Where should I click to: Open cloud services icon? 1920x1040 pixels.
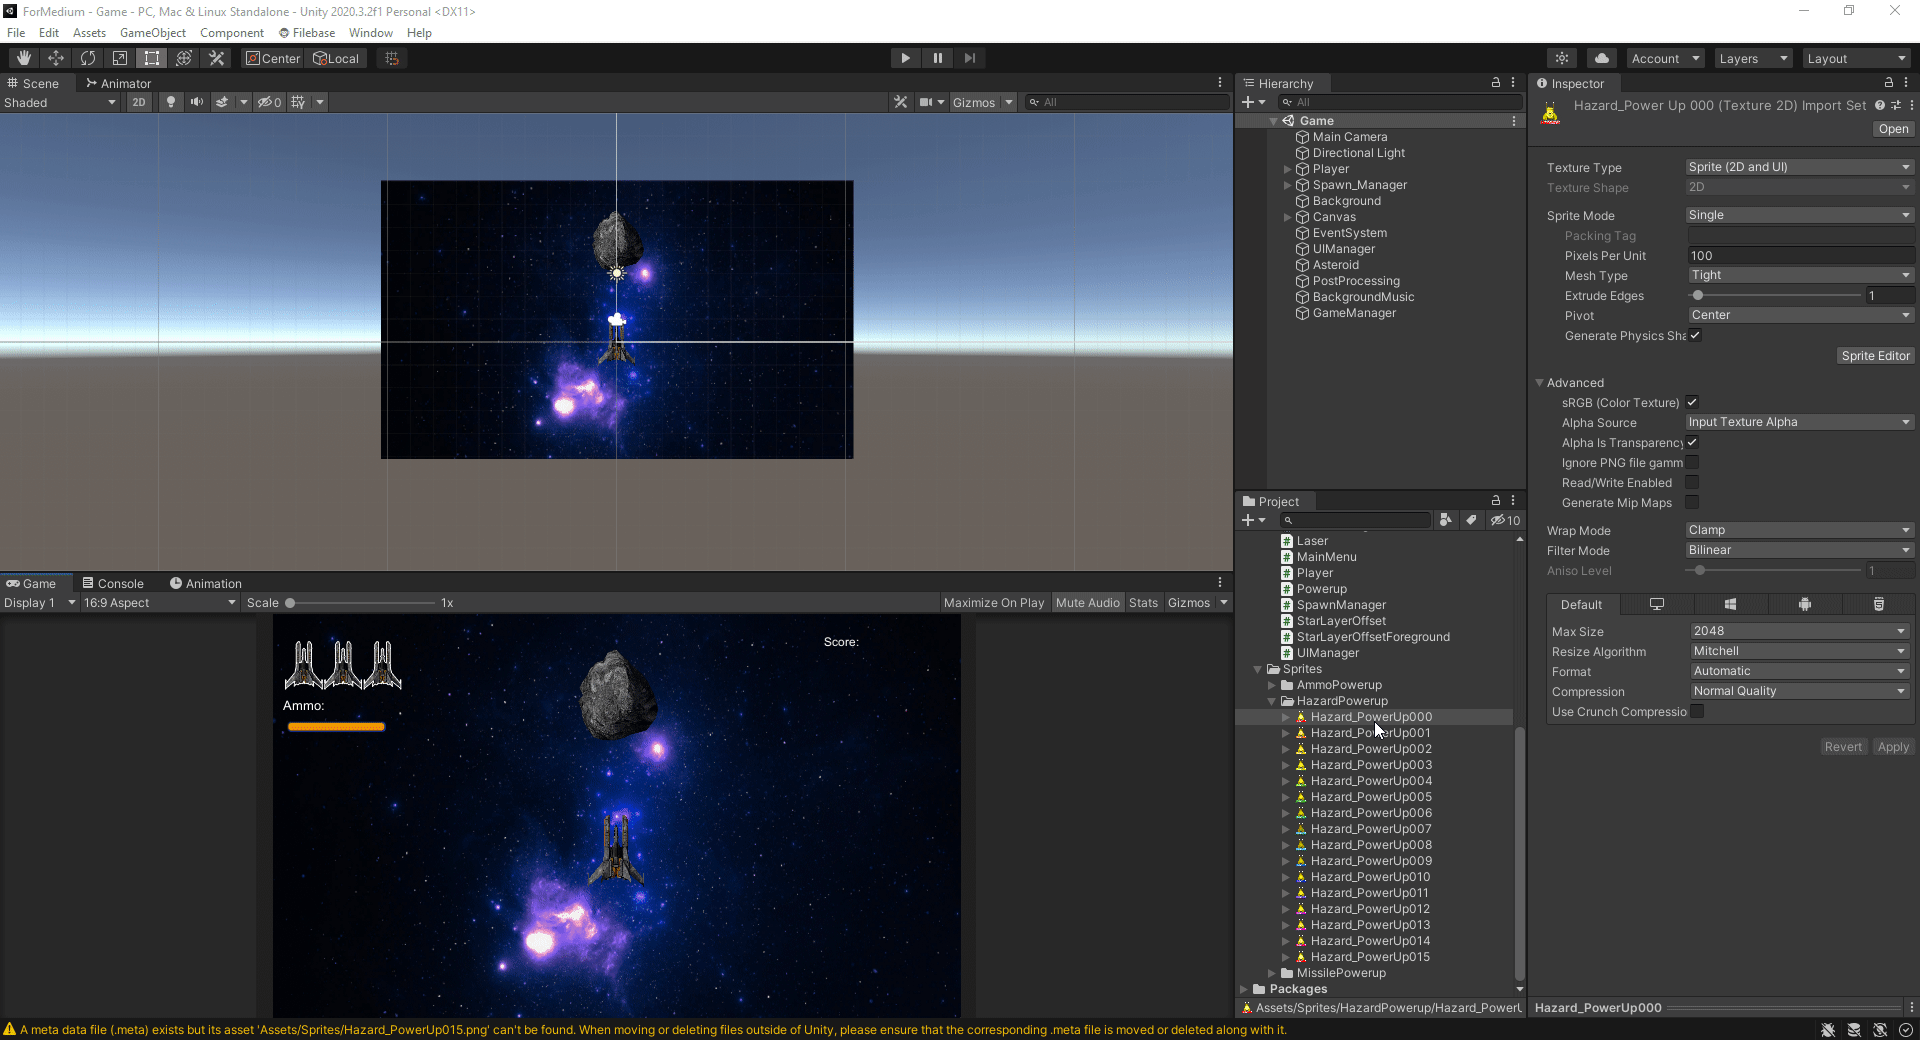[x=1602, y=58]
